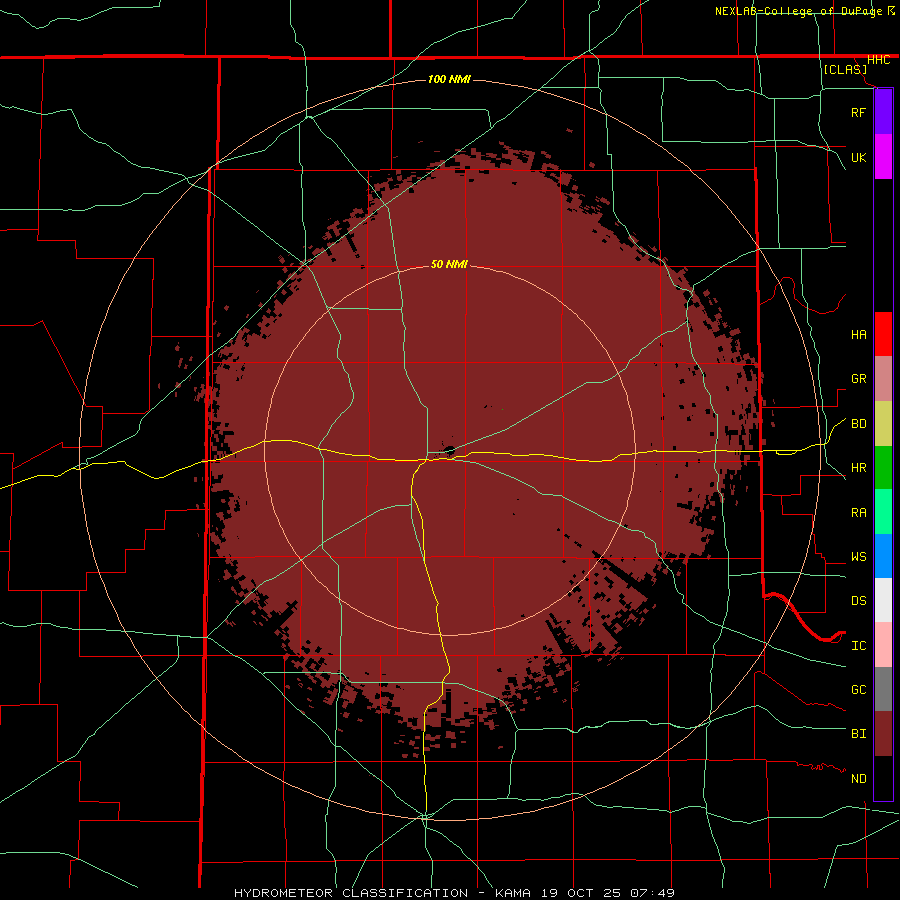Click the "KAMA" station ID in the bottom title

[x=513, y=893]
